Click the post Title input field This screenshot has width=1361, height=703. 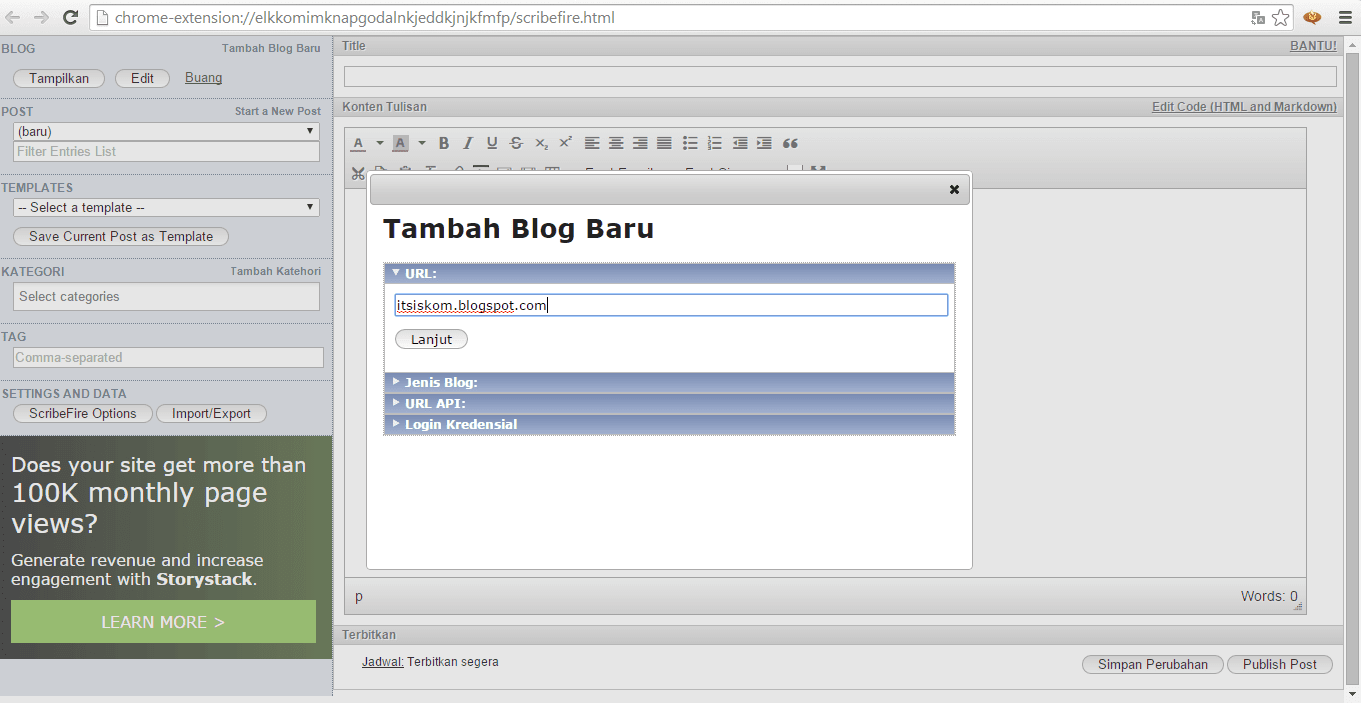point(840,76)
